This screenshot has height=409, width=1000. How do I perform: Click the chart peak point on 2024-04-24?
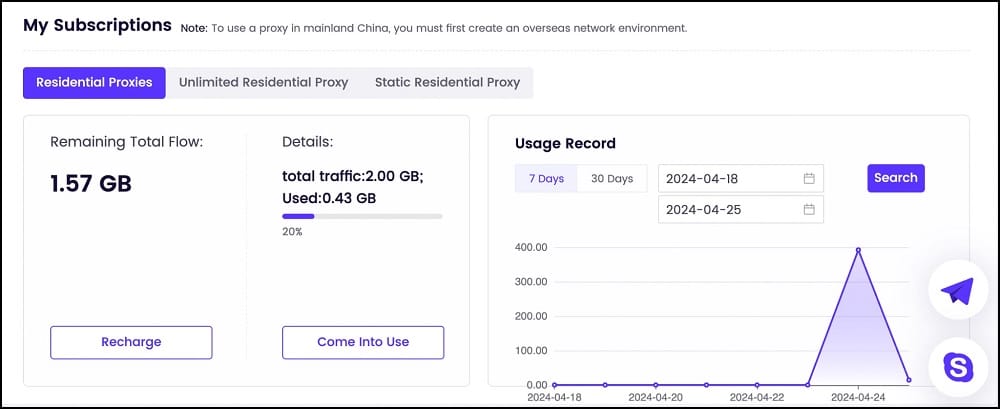[858, 250]
